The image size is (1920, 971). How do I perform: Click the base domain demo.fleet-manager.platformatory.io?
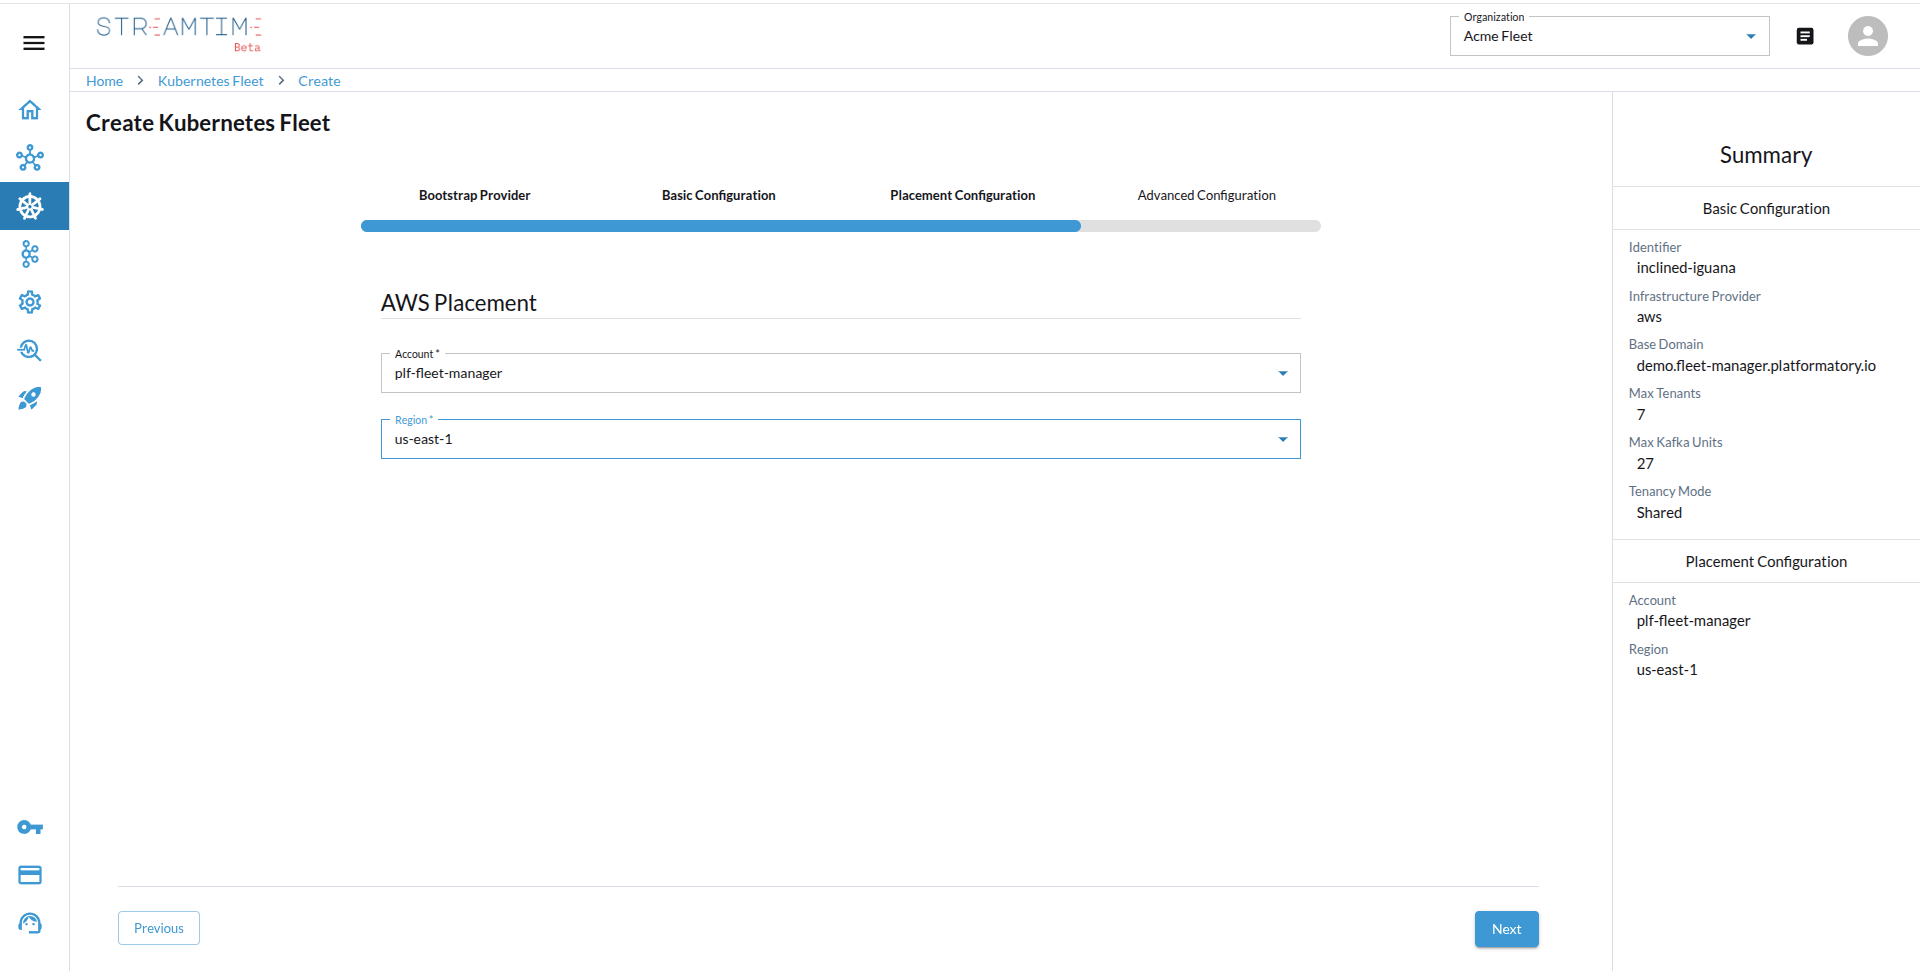[1755, 366]
